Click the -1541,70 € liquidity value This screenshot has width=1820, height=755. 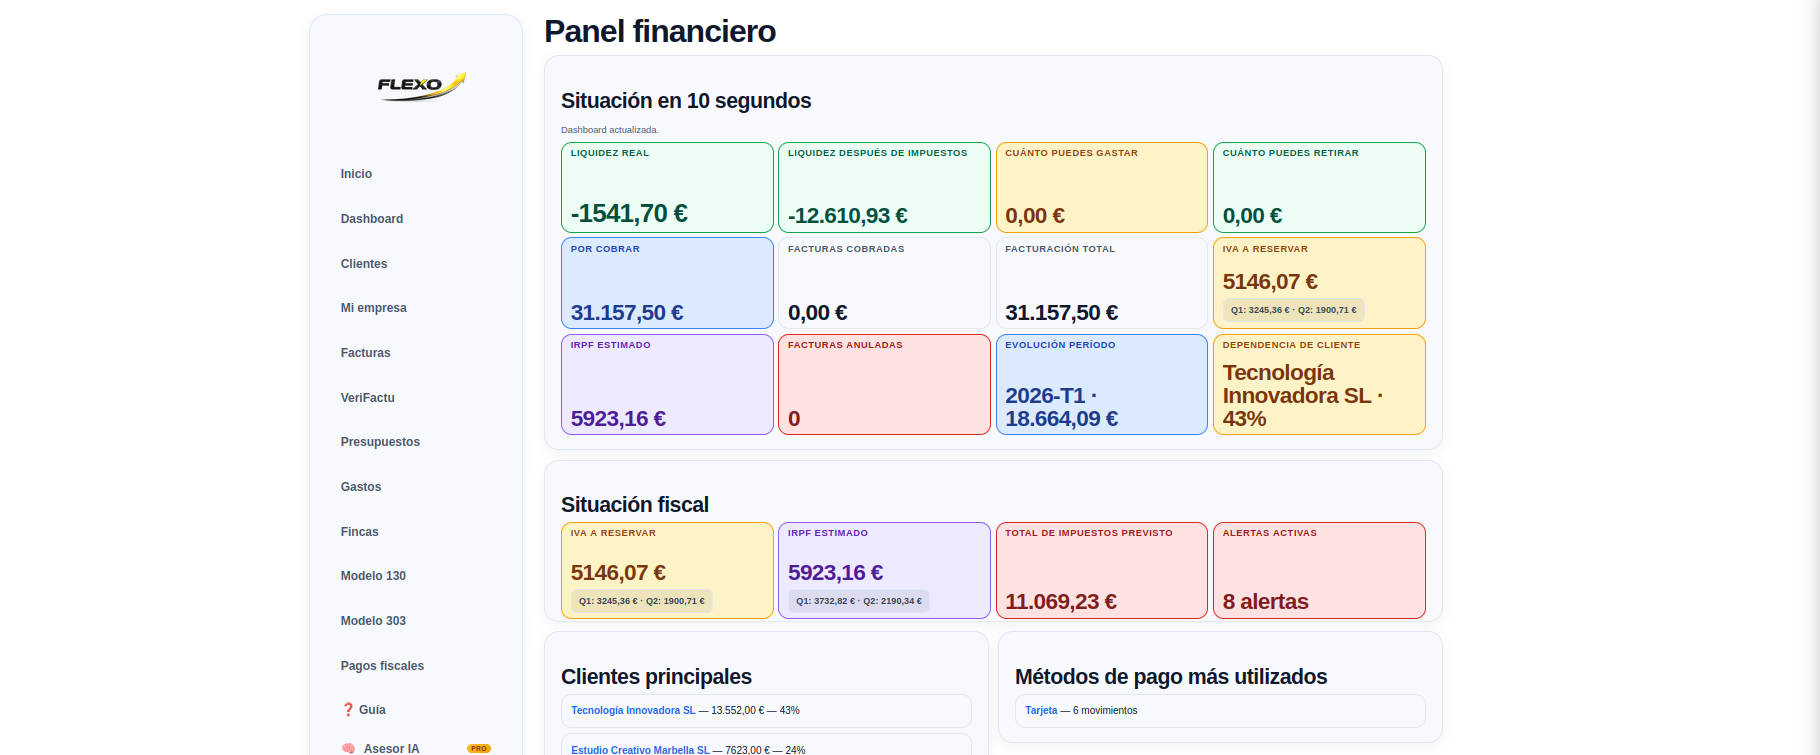coord(629,214)
